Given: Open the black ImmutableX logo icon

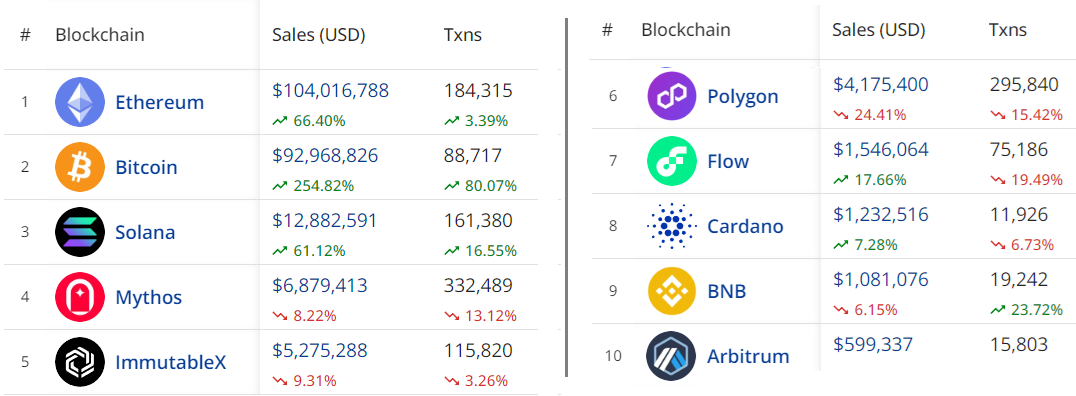Looking at the screenshot, I should coord(80,362).
